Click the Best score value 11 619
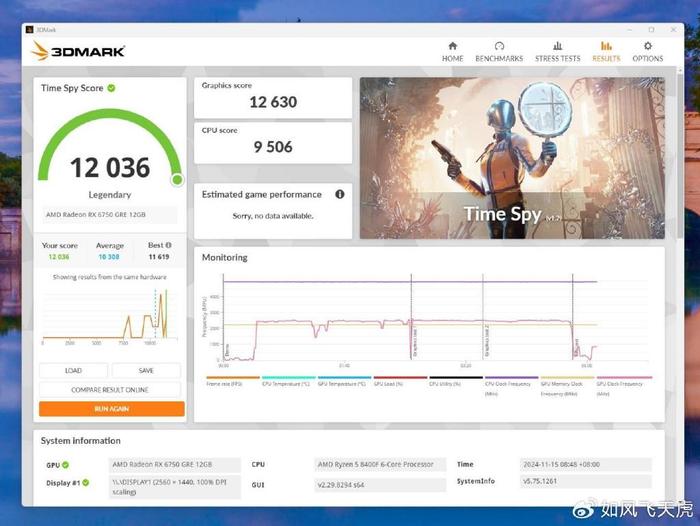The height and width of the screenshot is (526, 700). (159, 257)
